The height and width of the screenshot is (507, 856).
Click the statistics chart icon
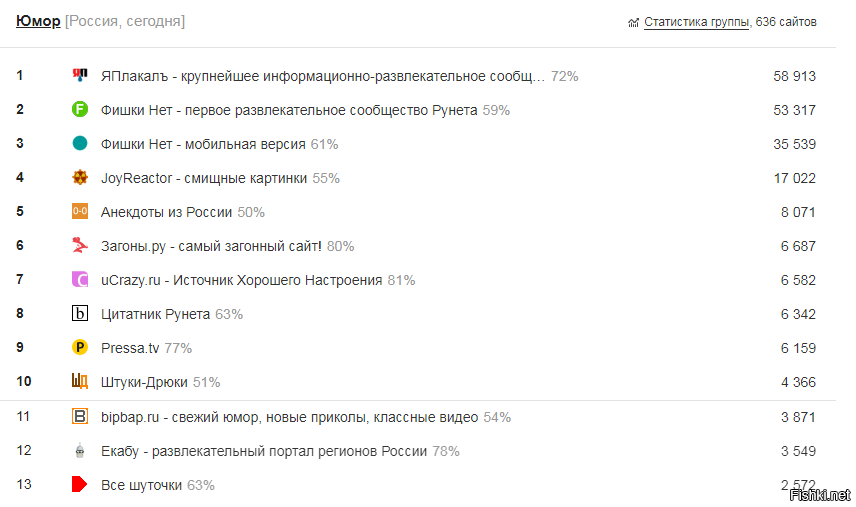pos(633,23)
